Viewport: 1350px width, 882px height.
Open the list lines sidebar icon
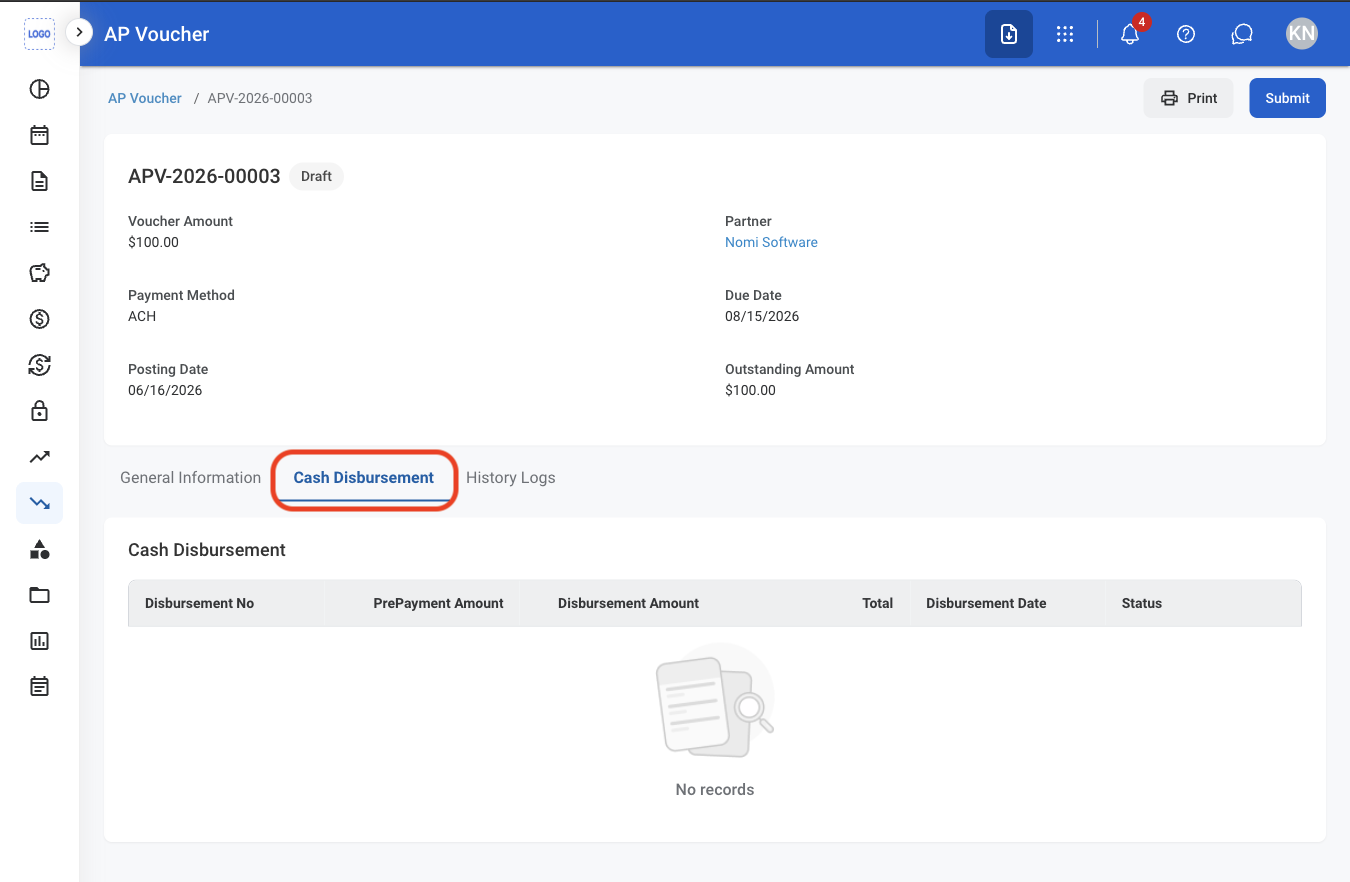39,227
